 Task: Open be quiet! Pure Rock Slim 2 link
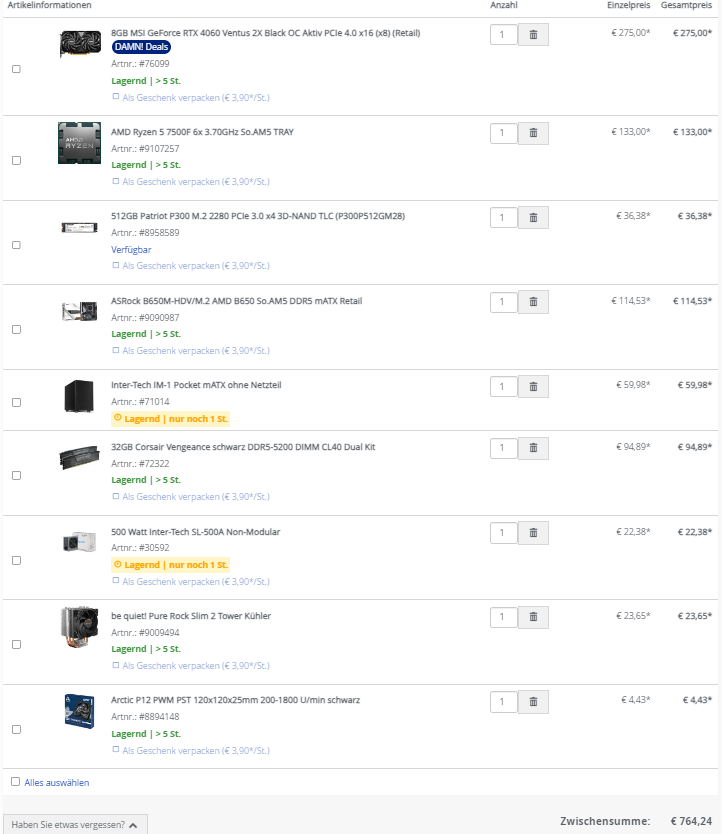point(191,616)
